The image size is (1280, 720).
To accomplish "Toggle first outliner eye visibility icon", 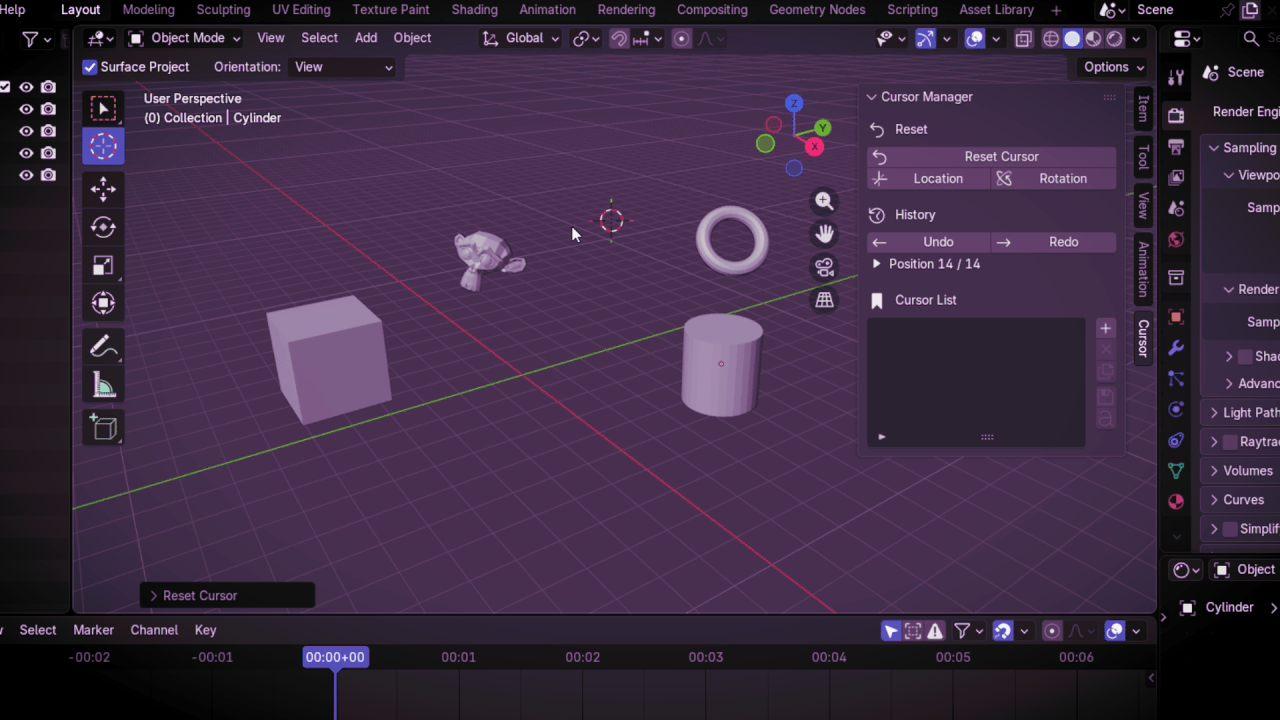I will (26, 87).
